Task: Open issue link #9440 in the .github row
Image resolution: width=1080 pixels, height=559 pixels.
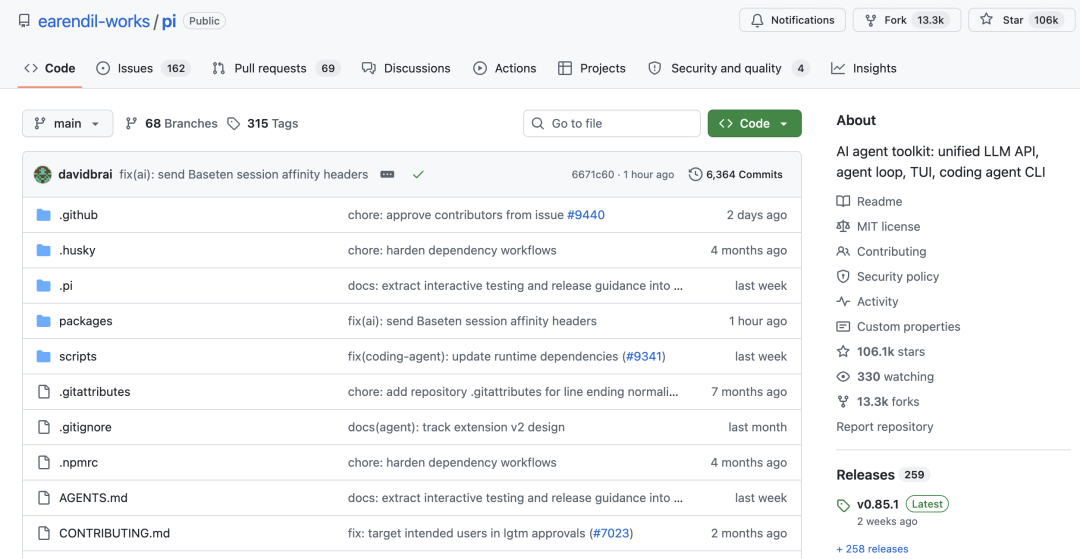Action: 585,215
